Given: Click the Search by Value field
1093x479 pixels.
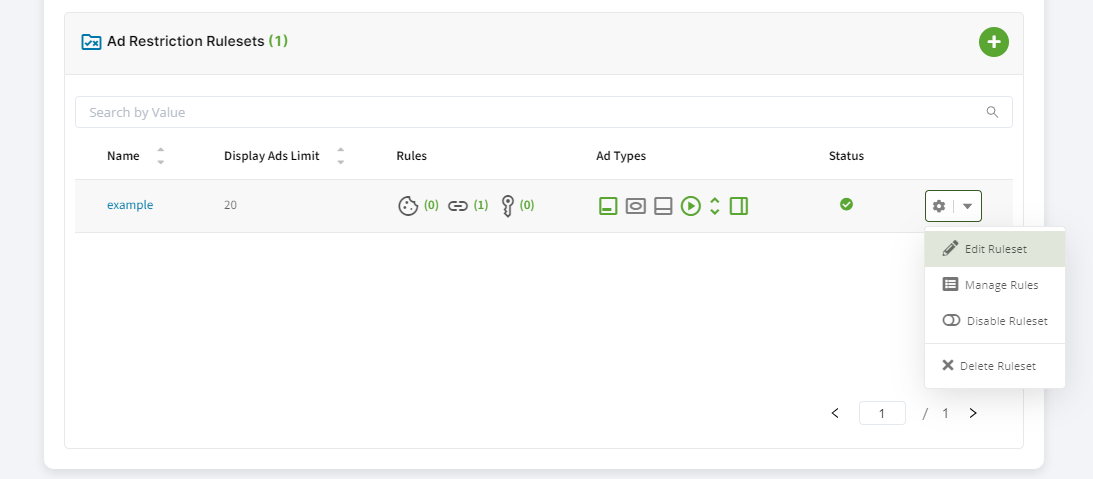Looking at the screenshot, I should pyautogui.click(x=530, y=112).
